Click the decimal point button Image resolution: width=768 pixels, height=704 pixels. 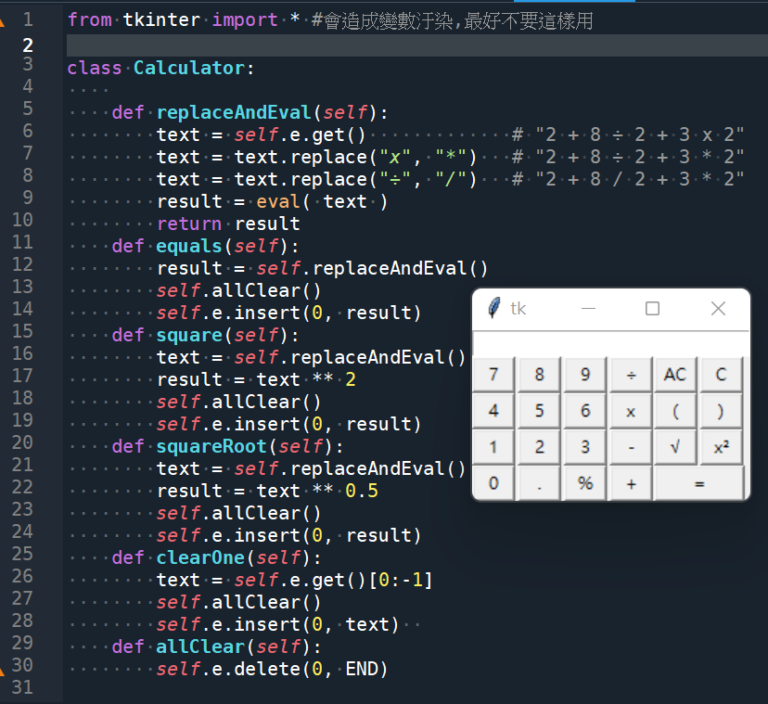[539, 484]
